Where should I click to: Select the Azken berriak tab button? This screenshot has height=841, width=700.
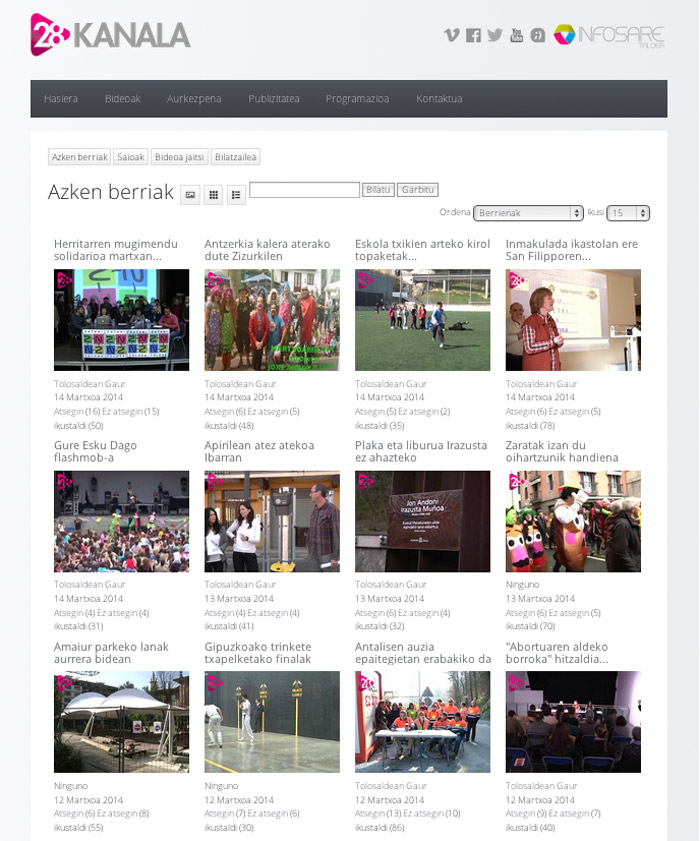(79, 157)
